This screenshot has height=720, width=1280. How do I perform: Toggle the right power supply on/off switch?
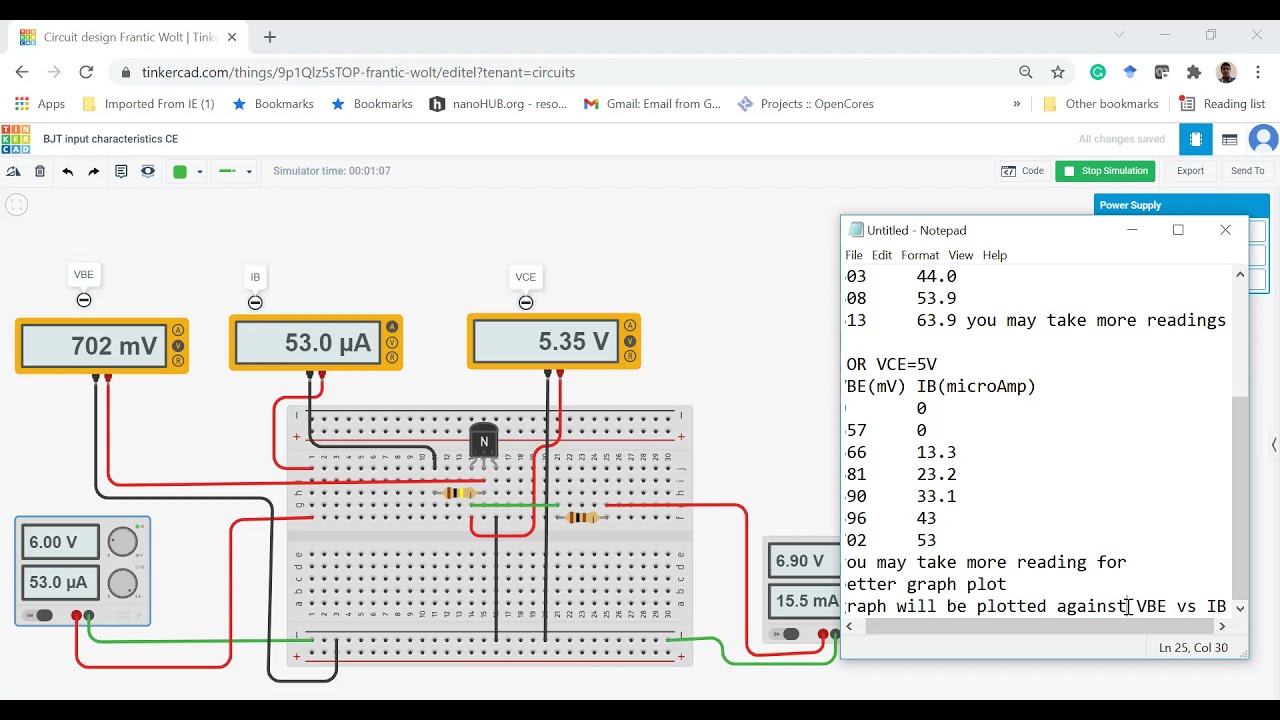point(786,633)
